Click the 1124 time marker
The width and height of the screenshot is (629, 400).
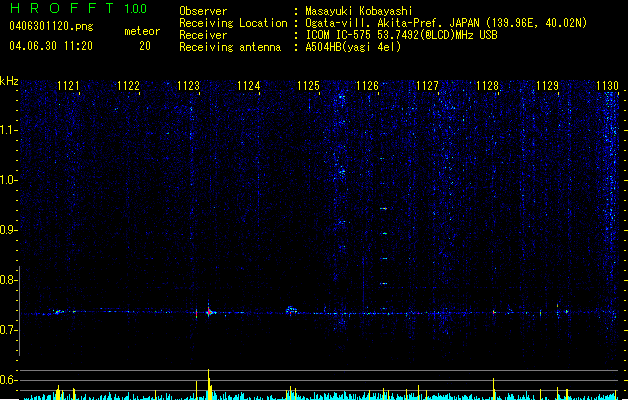(x=248, y=86)
